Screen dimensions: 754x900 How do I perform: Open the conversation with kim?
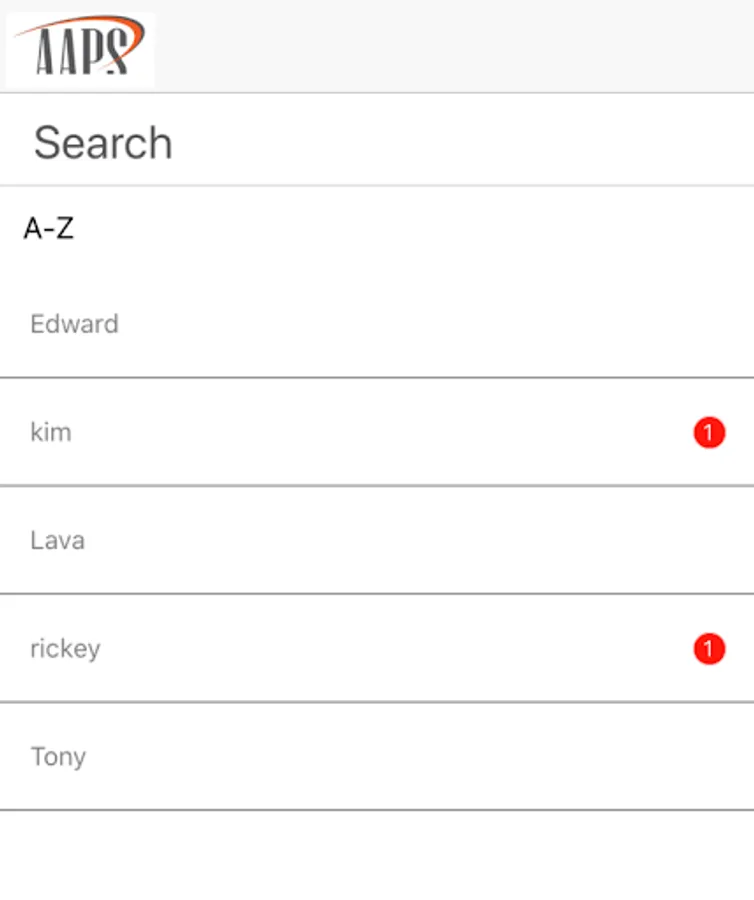point(377,433)
